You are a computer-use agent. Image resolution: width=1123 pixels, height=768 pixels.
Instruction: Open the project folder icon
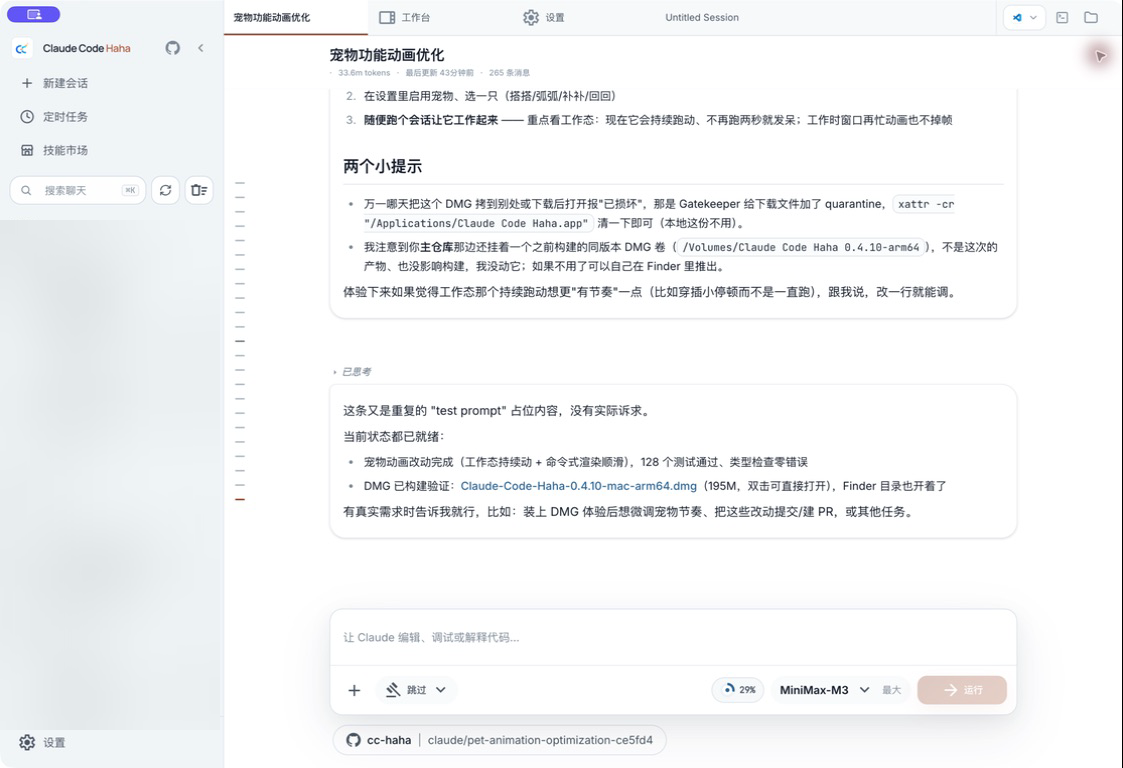(x=1091, y=17)
